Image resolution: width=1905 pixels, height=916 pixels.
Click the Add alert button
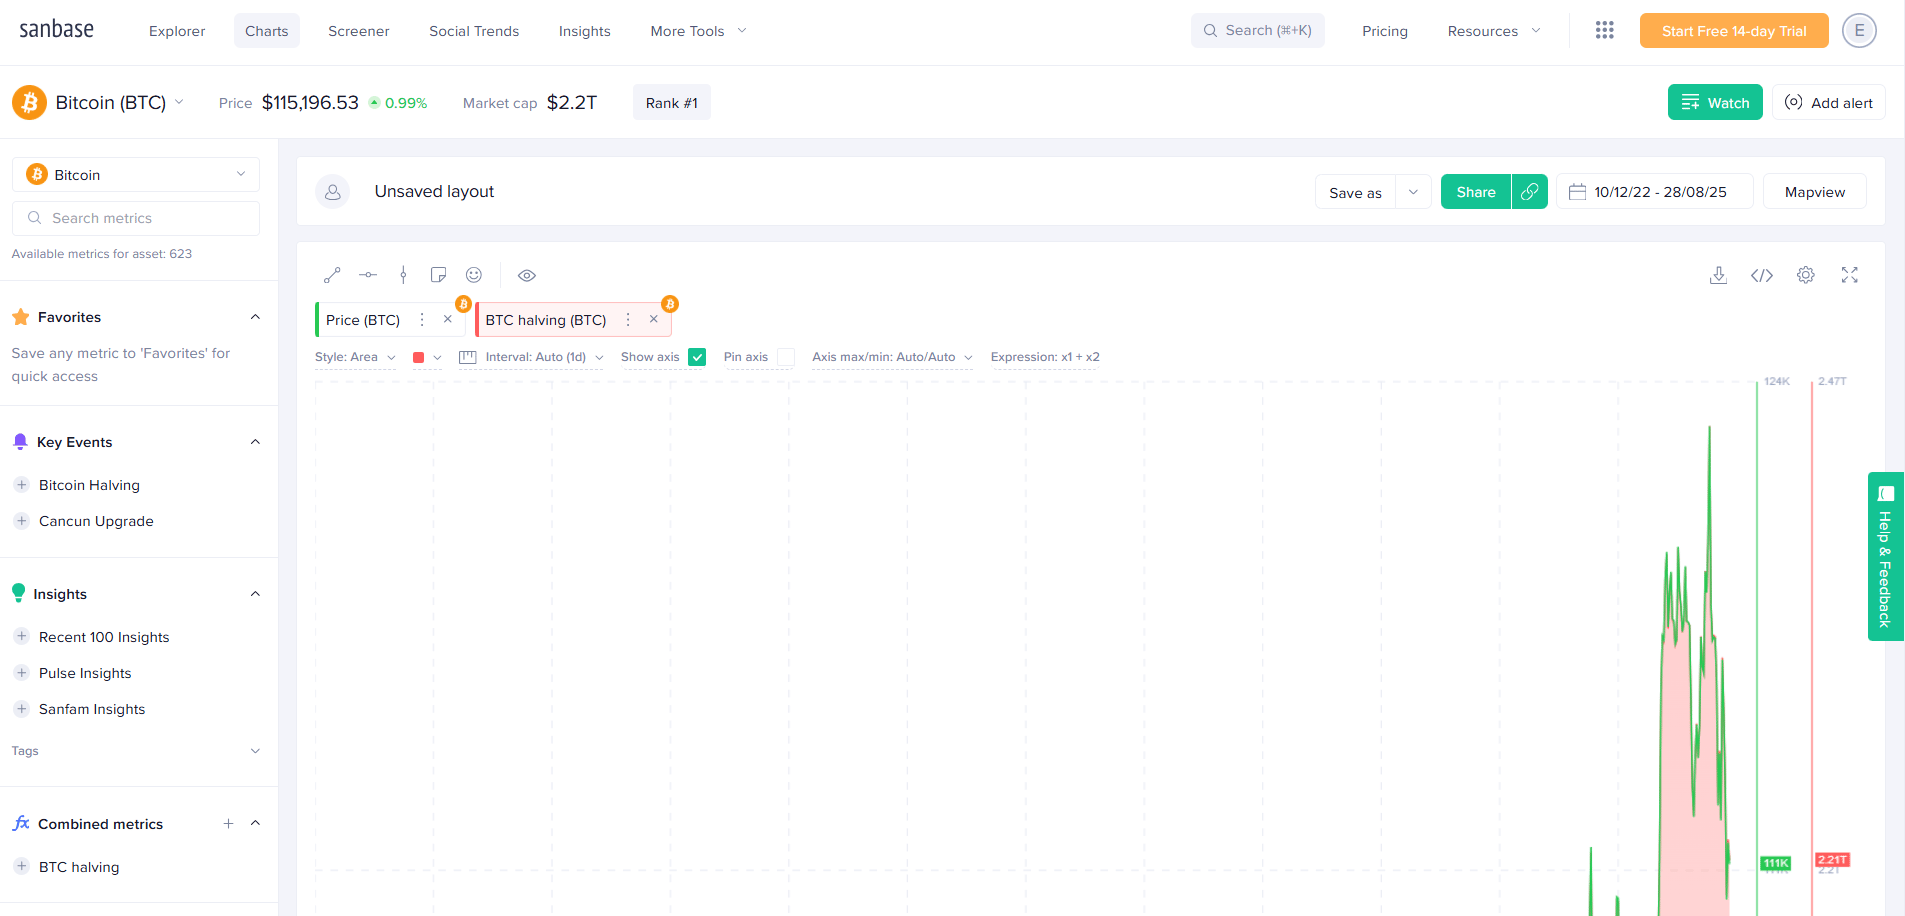(1829, 102)
